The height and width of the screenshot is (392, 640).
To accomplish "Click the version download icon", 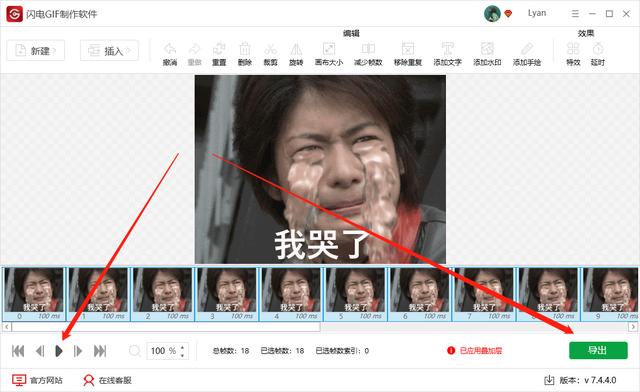I will tap(549, 380).
